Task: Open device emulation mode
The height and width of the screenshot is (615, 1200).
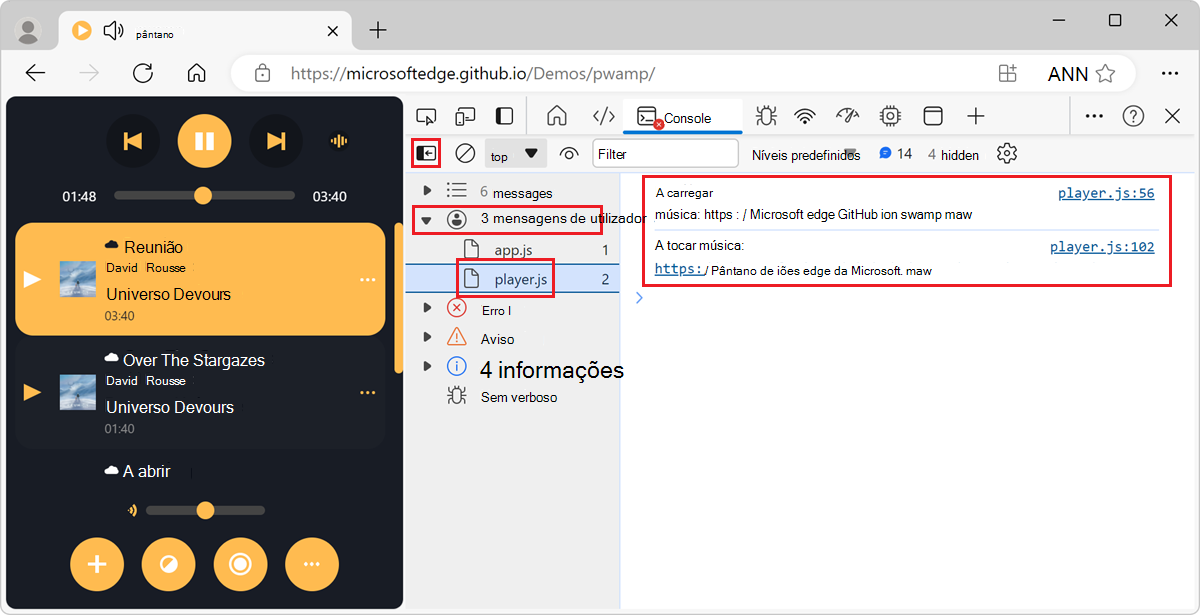Action: tap(466, 115)
